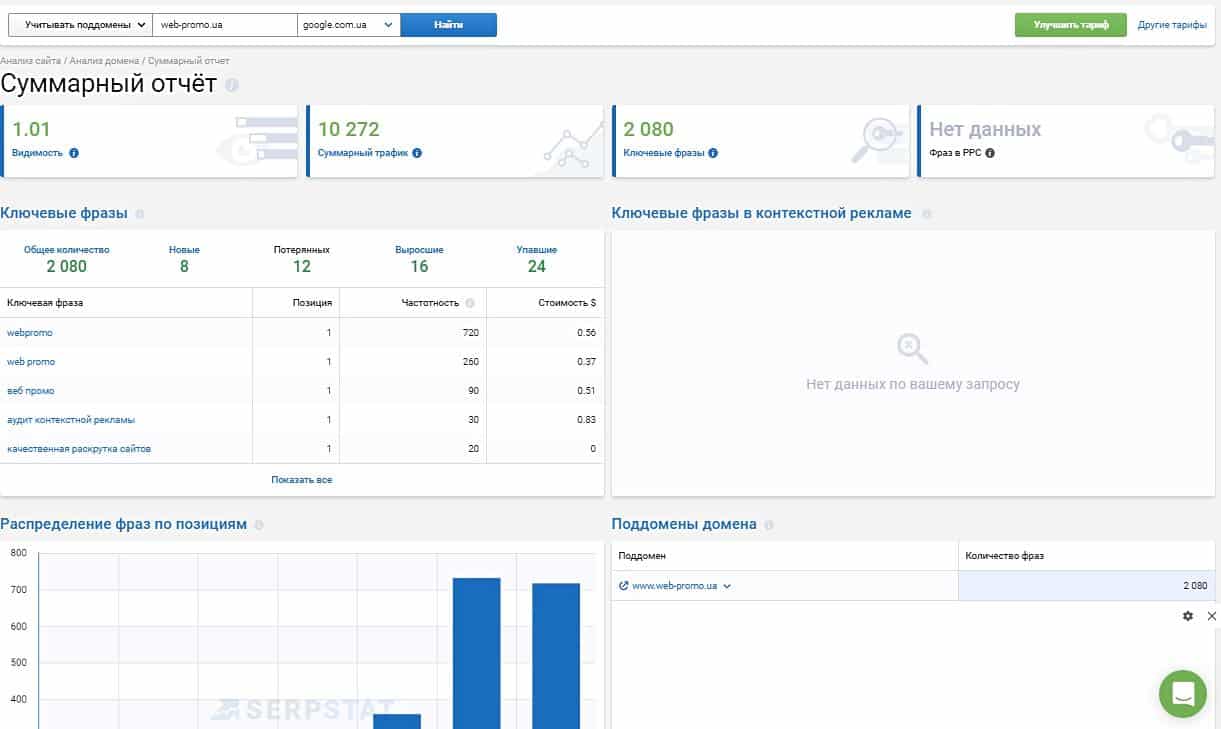The width and height of the screenshot is (1221, 729).
Task: Select the Новые keywords tab
Action: tap(184, 258)
